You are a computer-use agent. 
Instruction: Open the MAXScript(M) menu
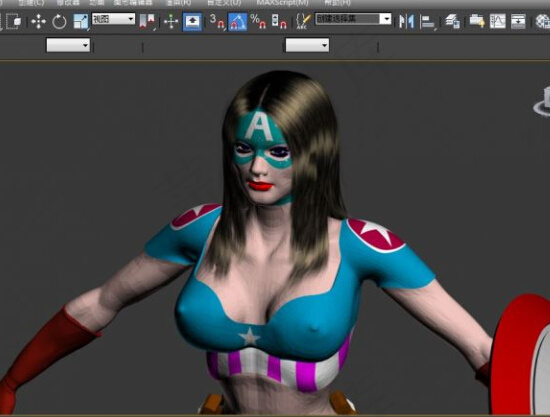pos(283,3)
